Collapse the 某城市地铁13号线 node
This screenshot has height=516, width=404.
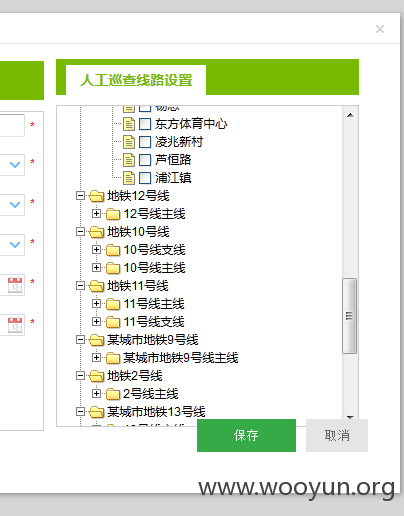80,412
